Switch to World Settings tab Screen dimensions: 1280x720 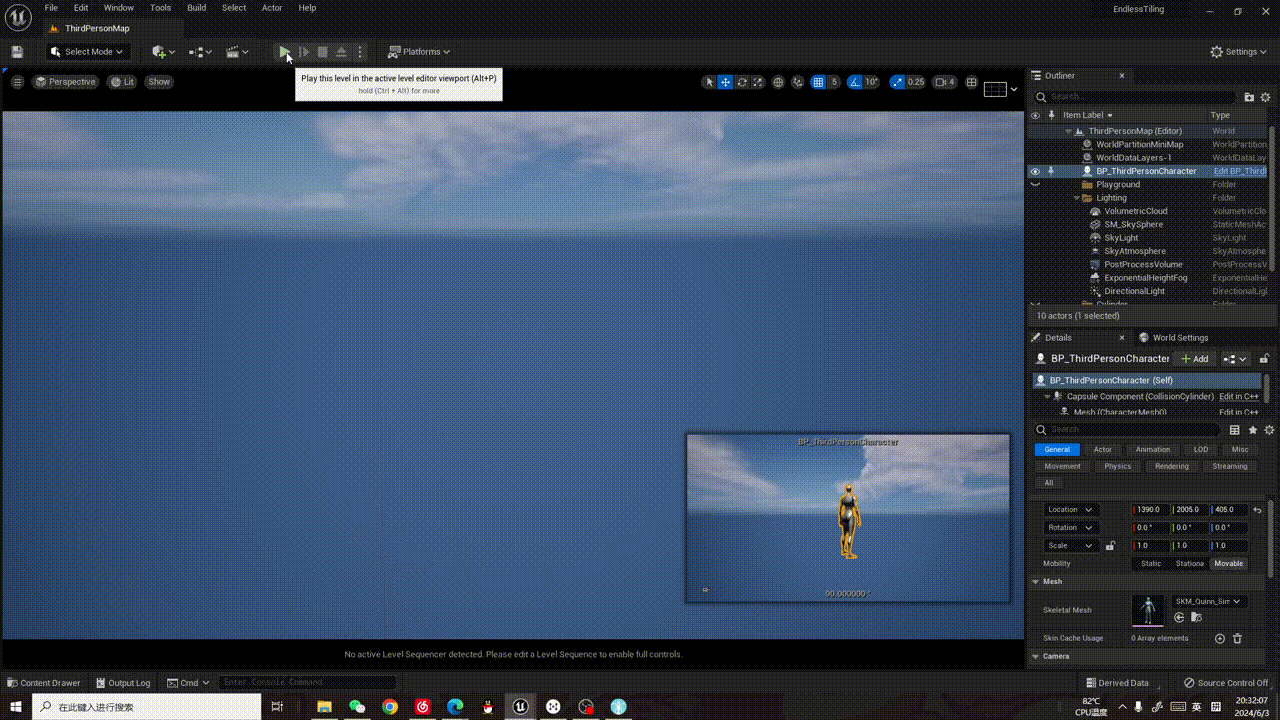pos(1173,338)
